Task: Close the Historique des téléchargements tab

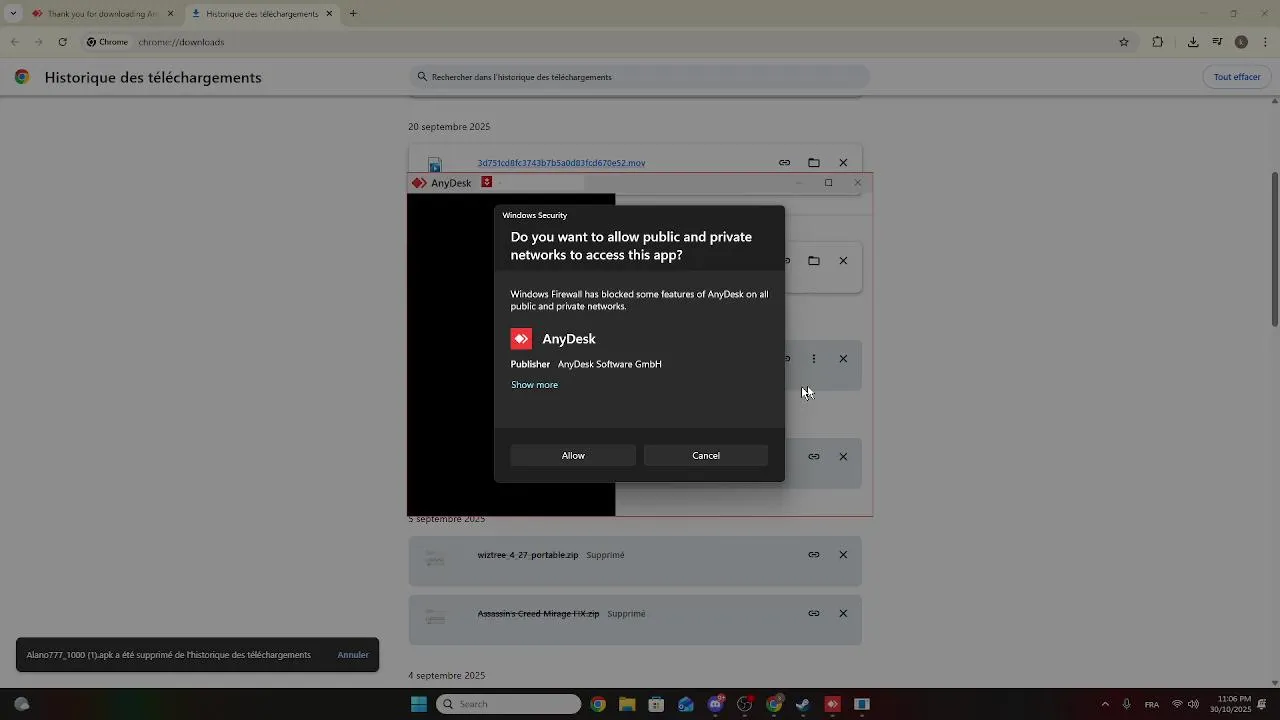Action: tap(329, 14)
